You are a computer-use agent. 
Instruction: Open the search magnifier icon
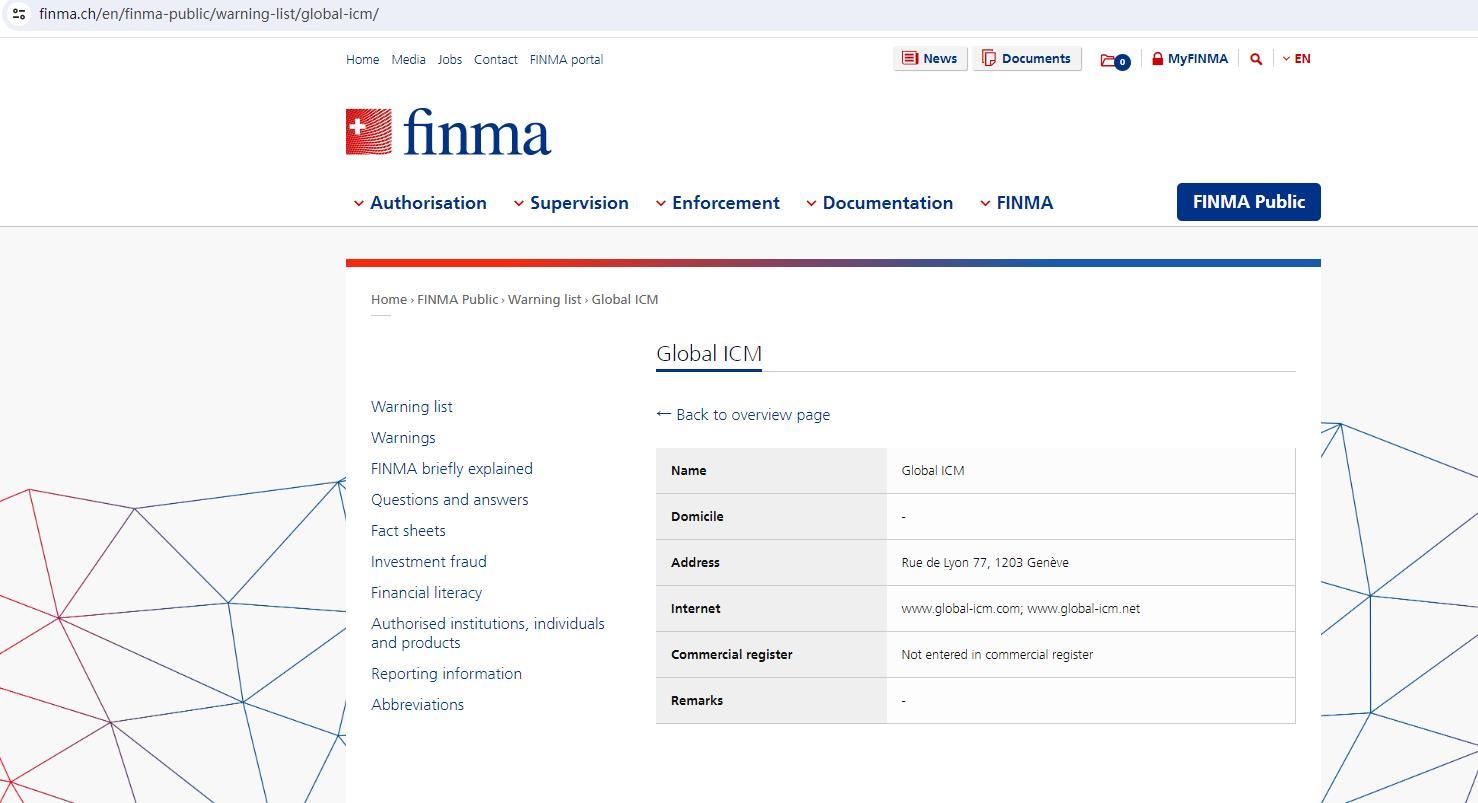(1256, 59)
